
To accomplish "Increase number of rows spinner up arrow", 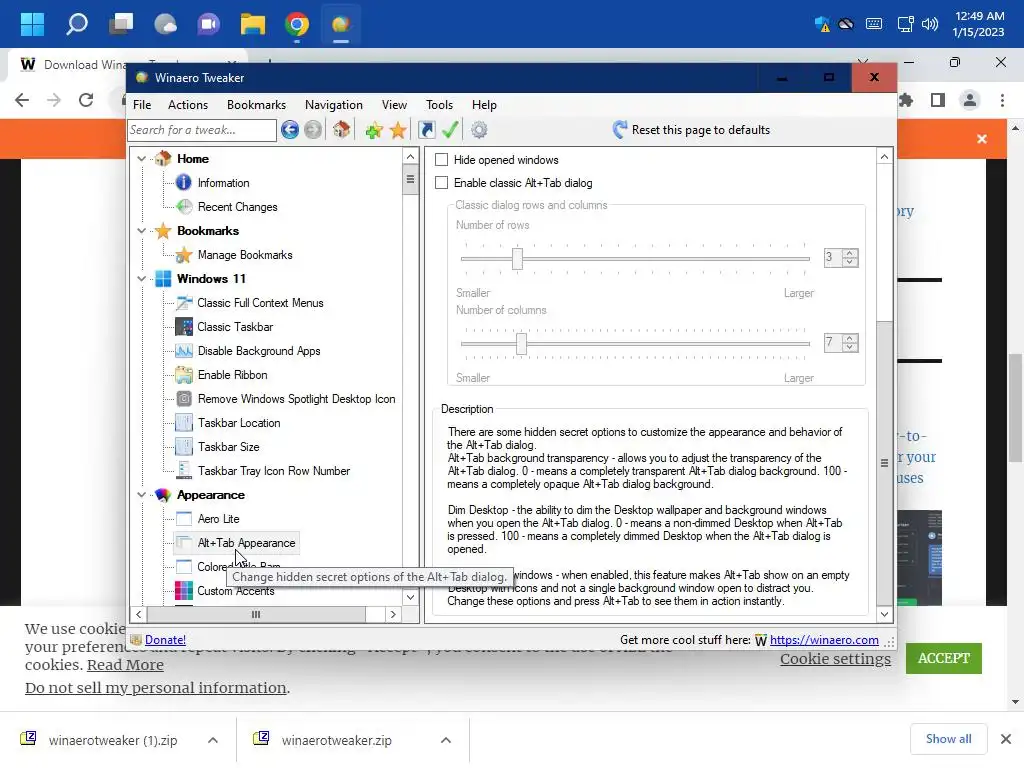I will coord(850,253).
